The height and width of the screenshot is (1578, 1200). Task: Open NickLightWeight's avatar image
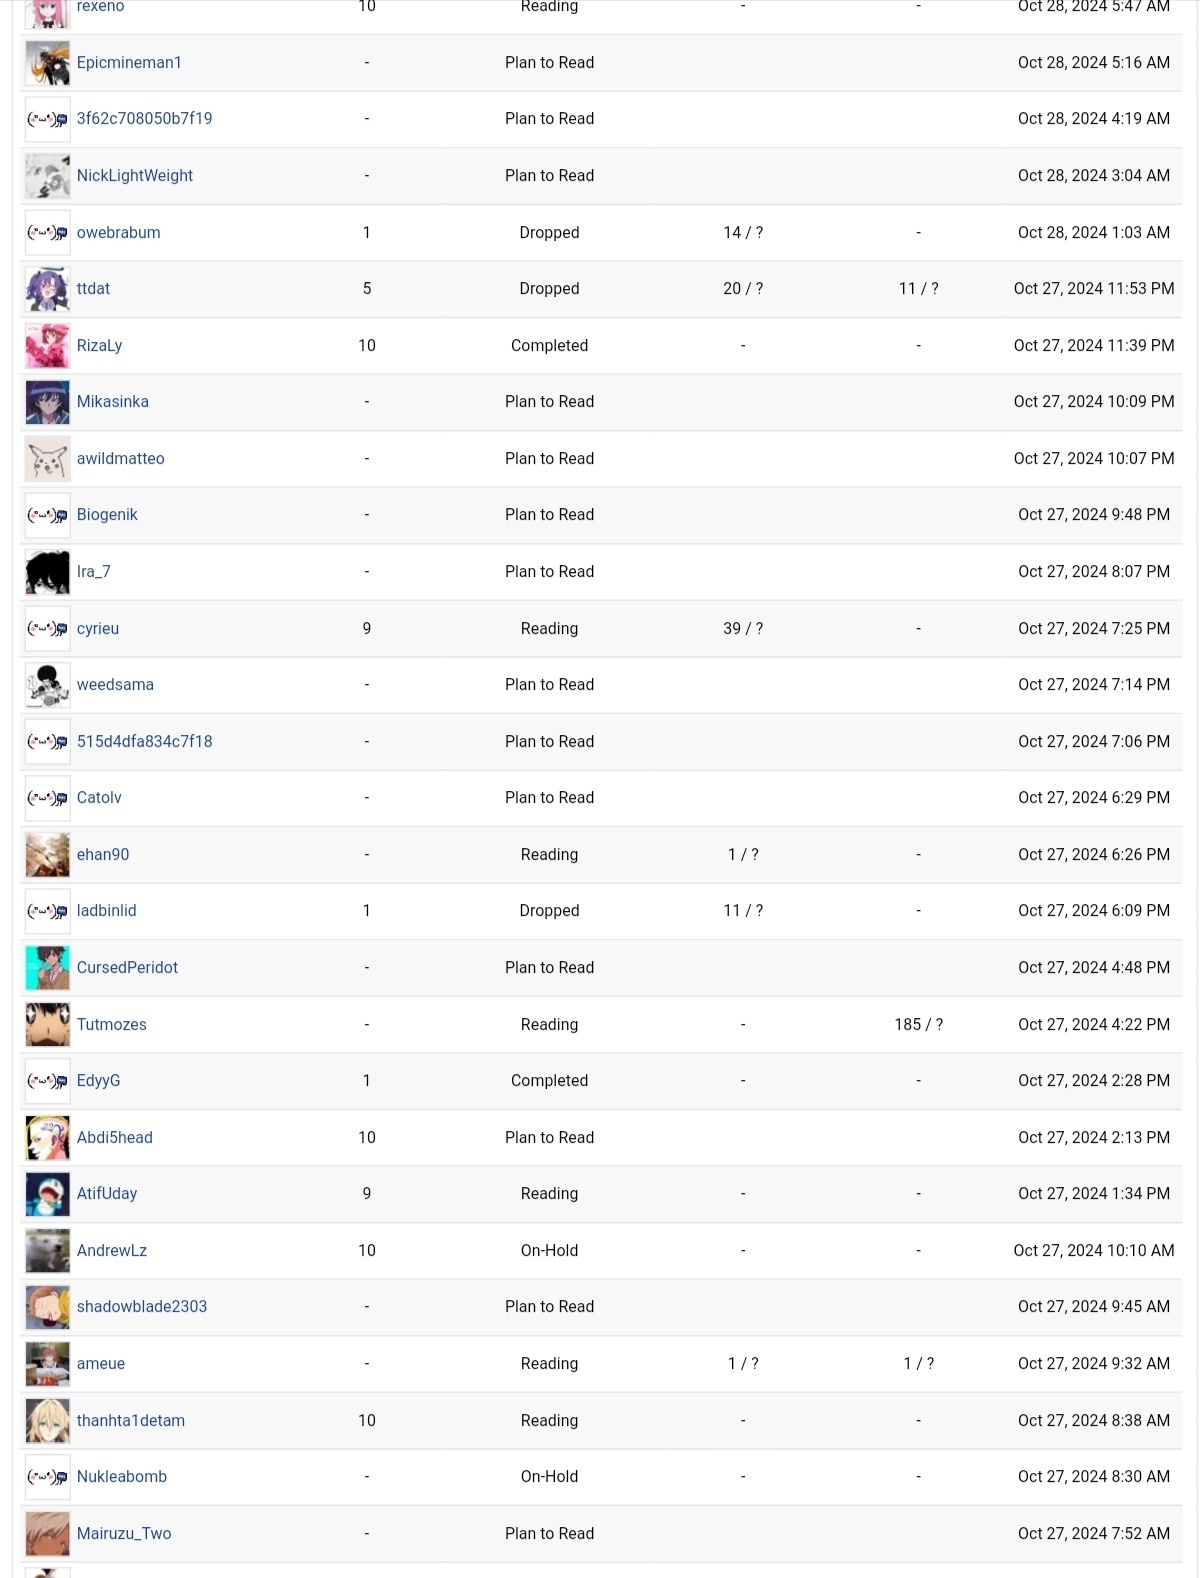tap(47, 176)
